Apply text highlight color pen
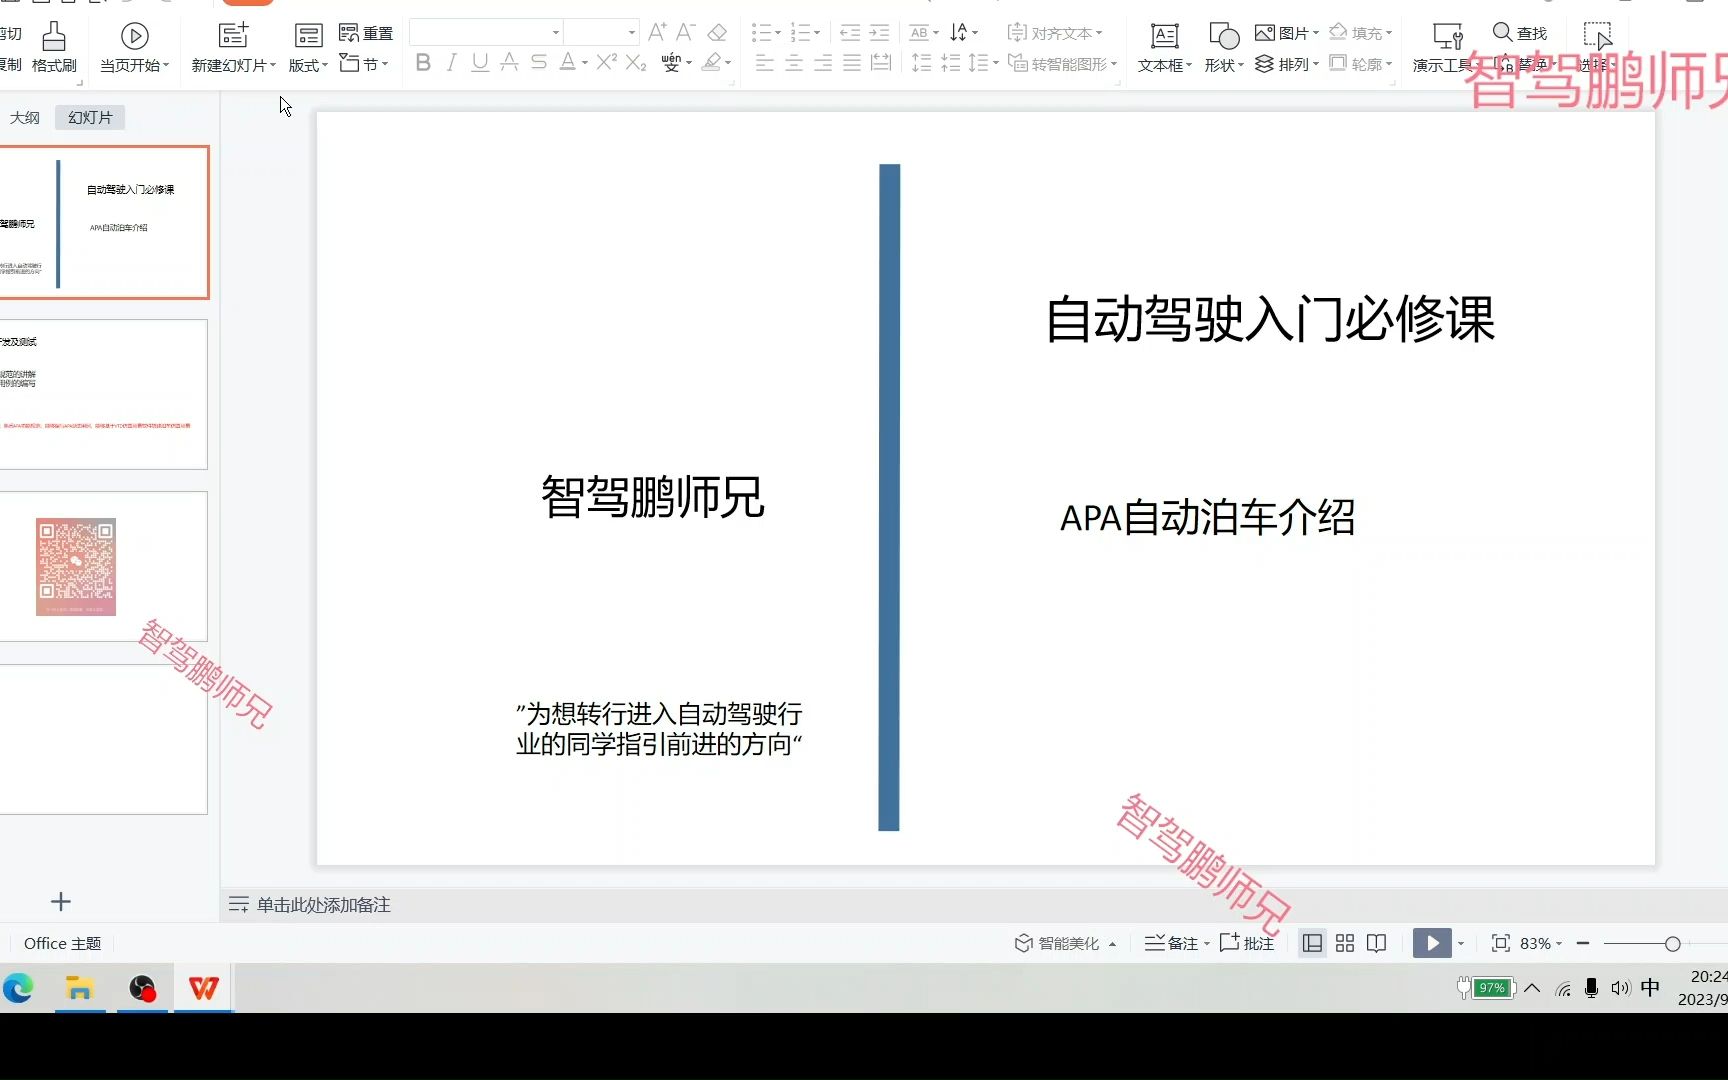Viewport: 1728px width, 1080px height. [x=711, y=63]
